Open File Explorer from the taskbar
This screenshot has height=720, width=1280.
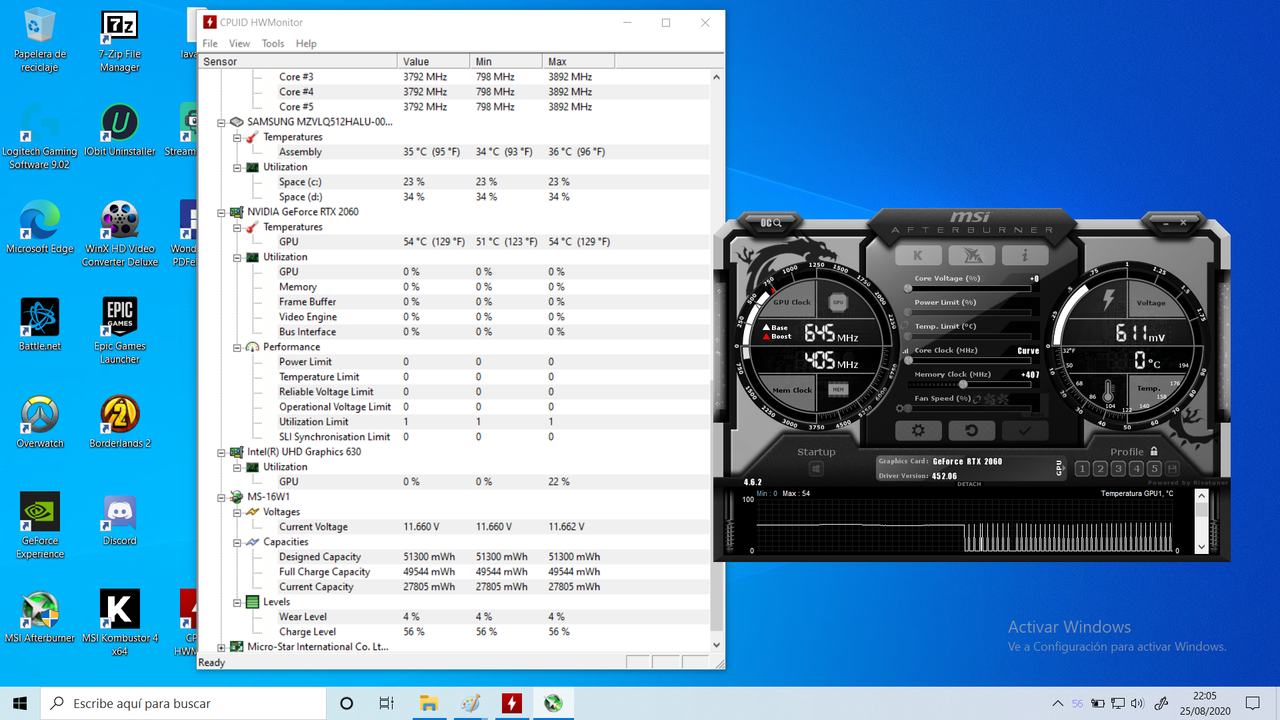pos(428,703)
